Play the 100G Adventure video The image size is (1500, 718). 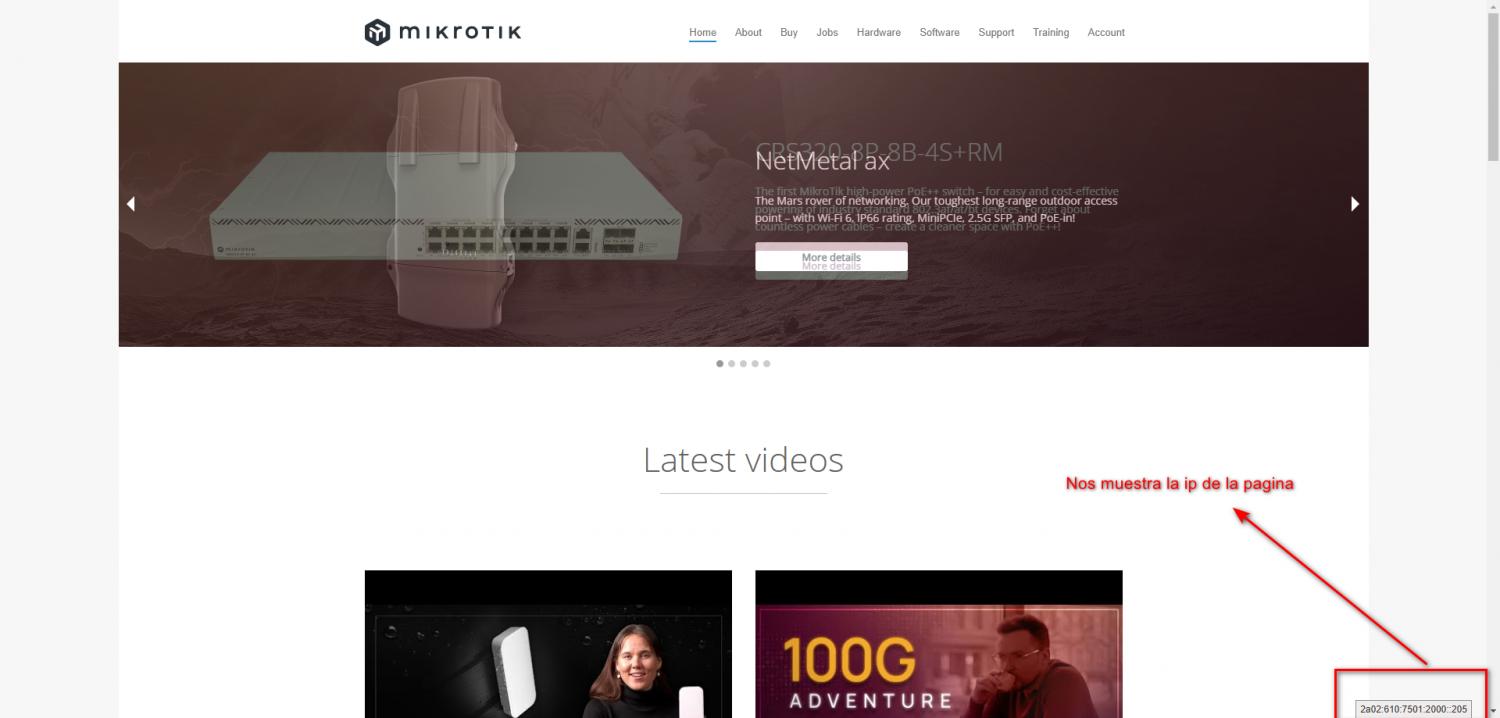(938, 644)
